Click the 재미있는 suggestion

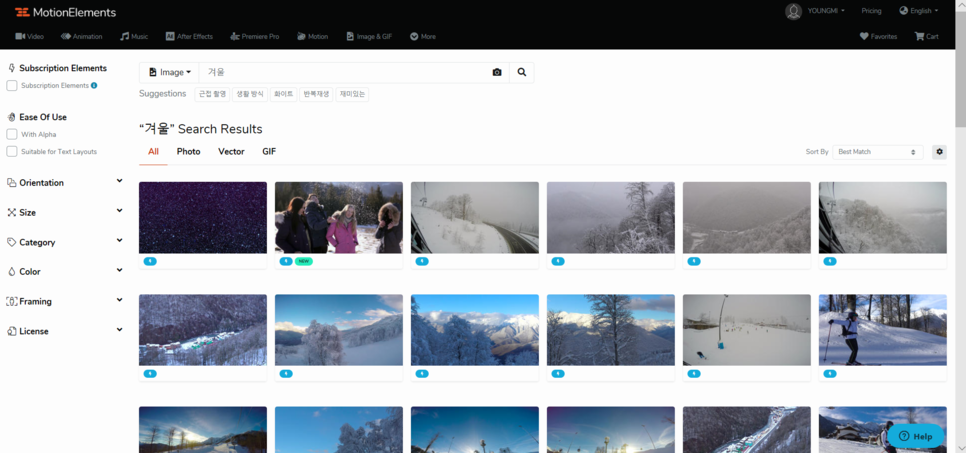coord(352,94)
